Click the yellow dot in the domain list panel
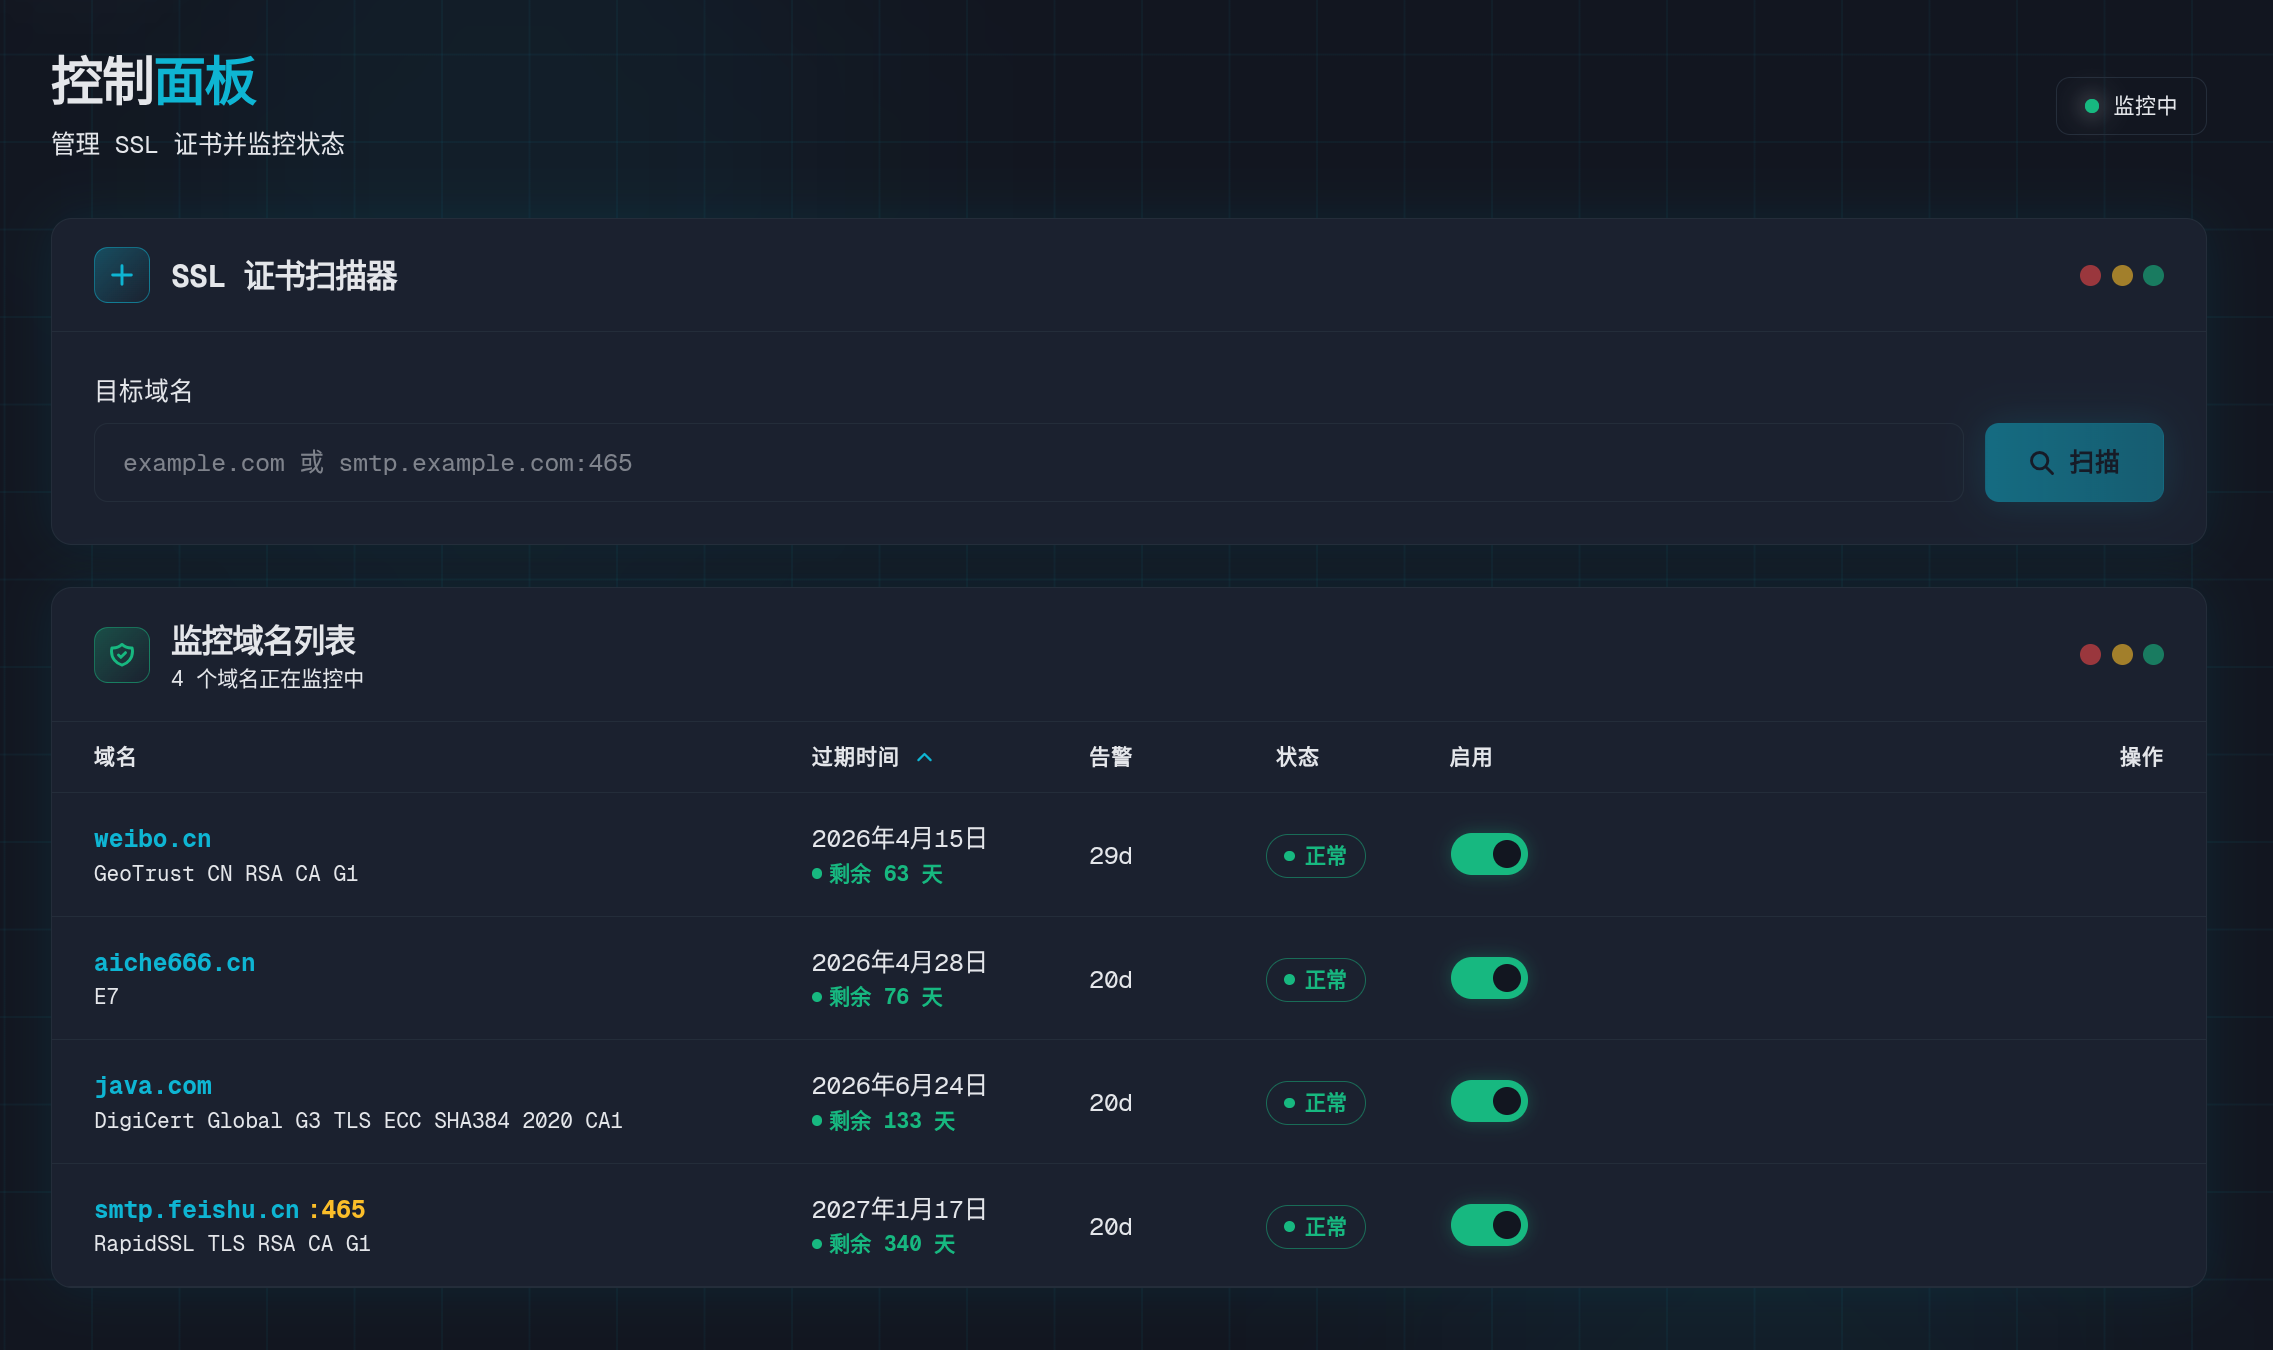The image size is (2273, 1350). click(x=2122, y=654)
